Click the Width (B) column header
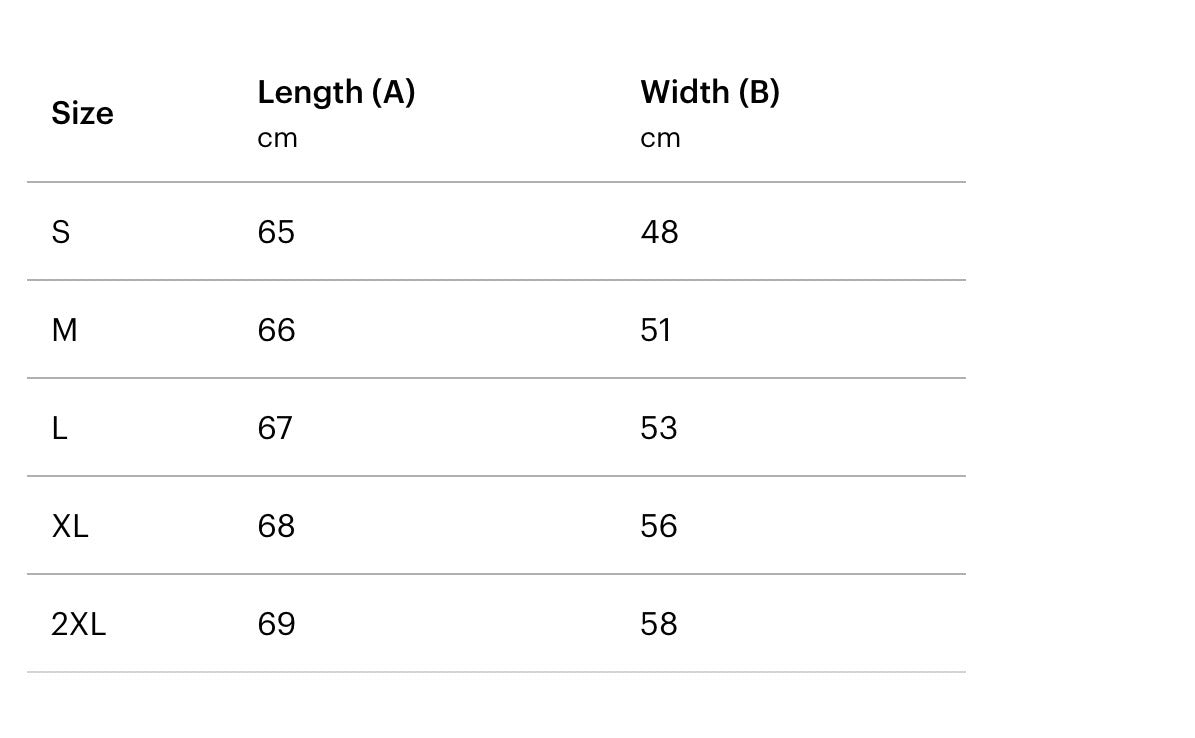Image resolution: width=1195 pixels, height=738 pixels. (709, 92)
